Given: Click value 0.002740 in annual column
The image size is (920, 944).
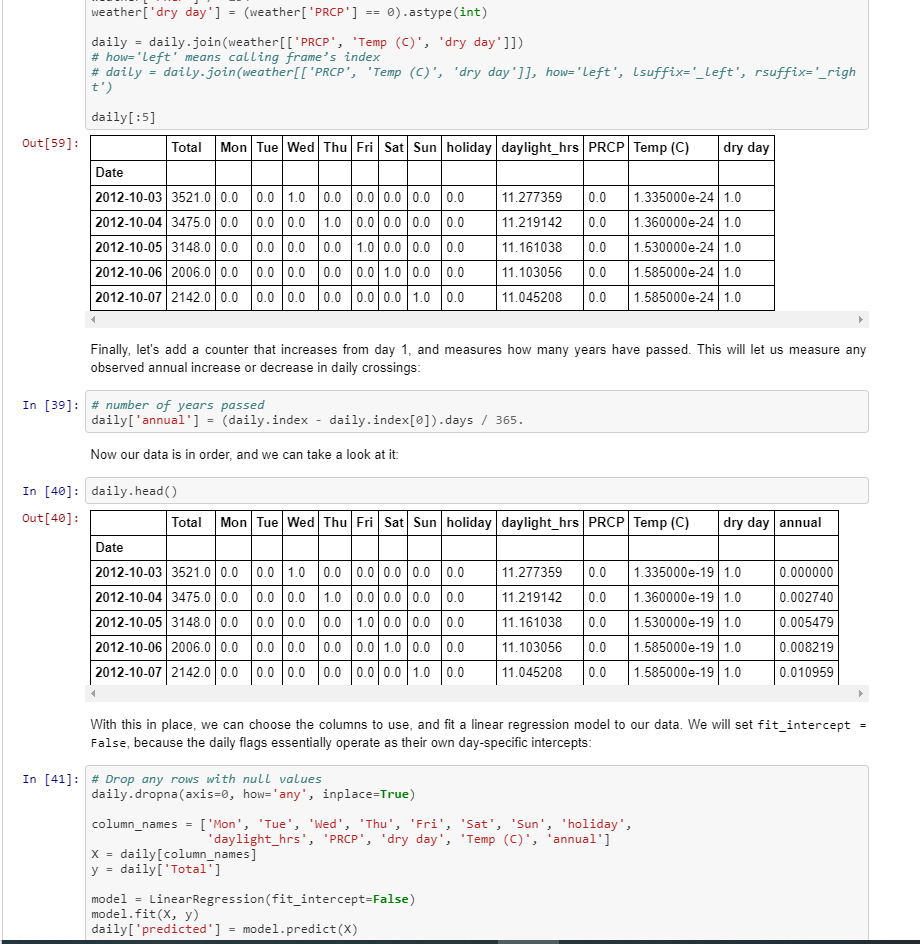Looking at the screenshot, I should 806,597.
